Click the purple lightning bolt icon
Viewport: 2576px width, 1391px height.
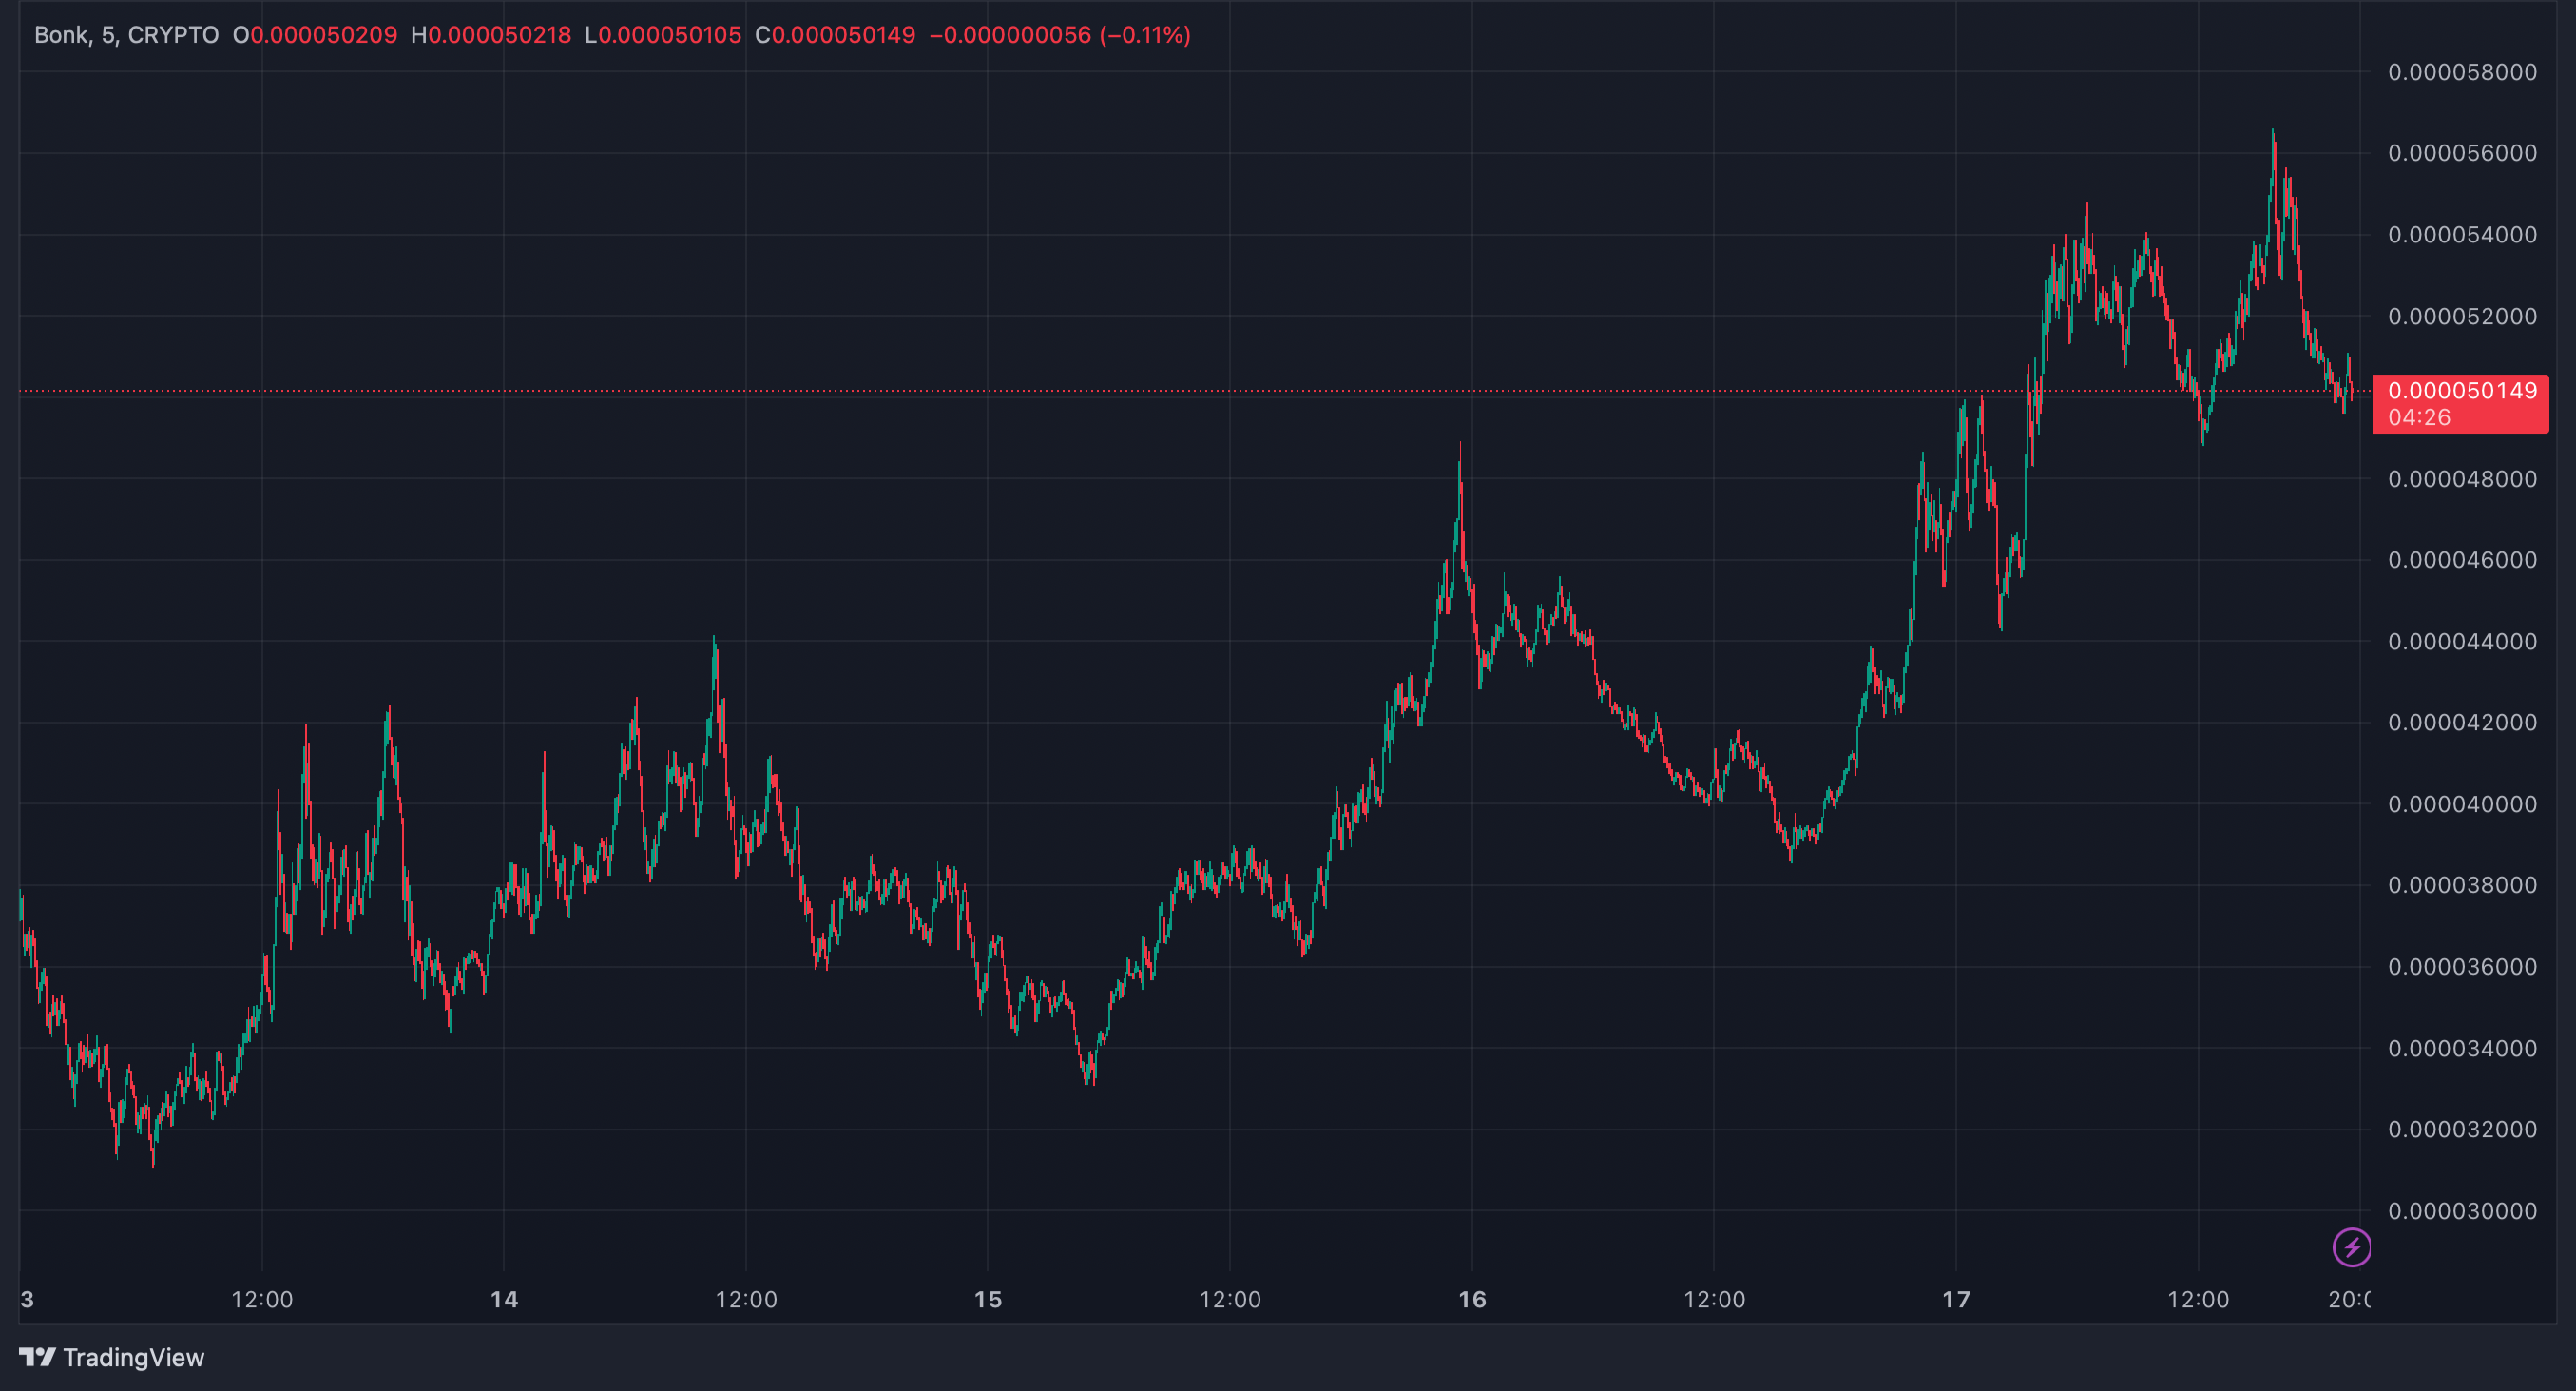coord(2351,1247)
